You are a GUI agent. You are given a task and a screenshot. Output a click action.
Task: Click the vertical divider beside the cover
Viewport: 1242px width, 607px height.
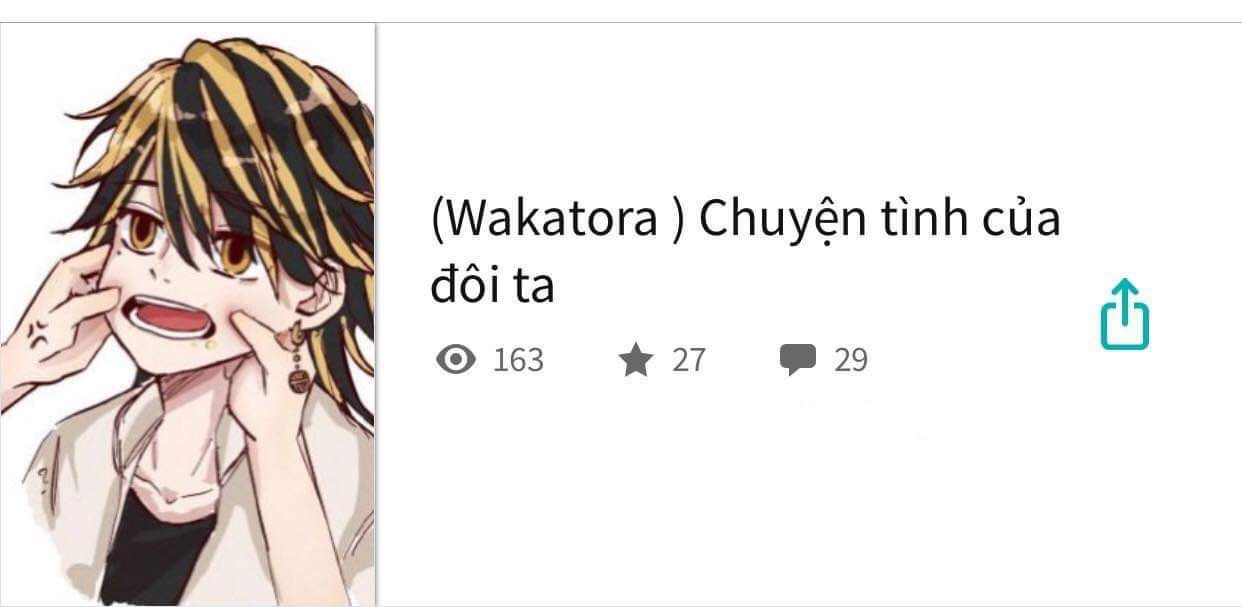376,314
